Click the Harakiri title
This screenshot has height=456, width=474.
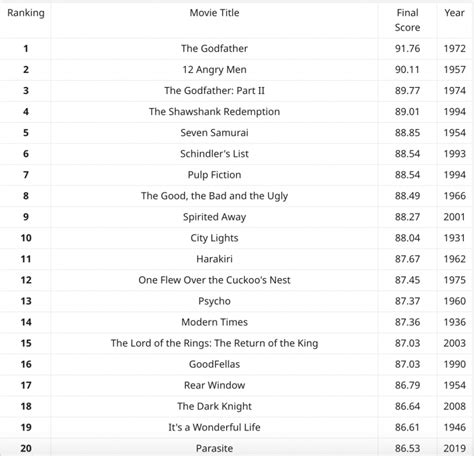[214, 259]
